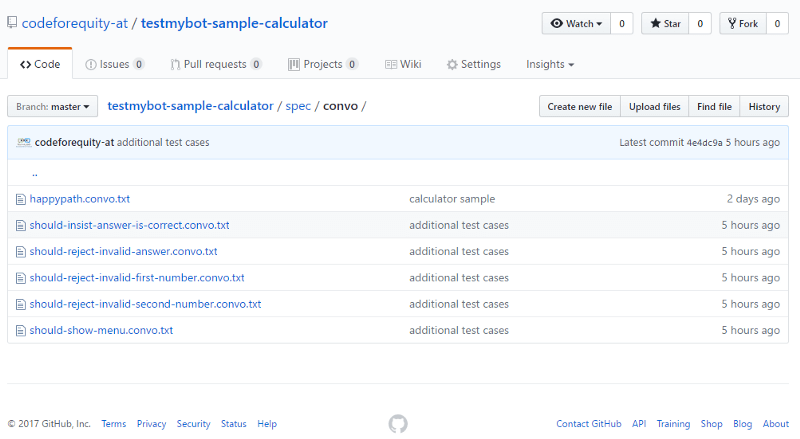Star this repository
The width and height of the screenshot is (800, 439).
click(x=665, y=23)
